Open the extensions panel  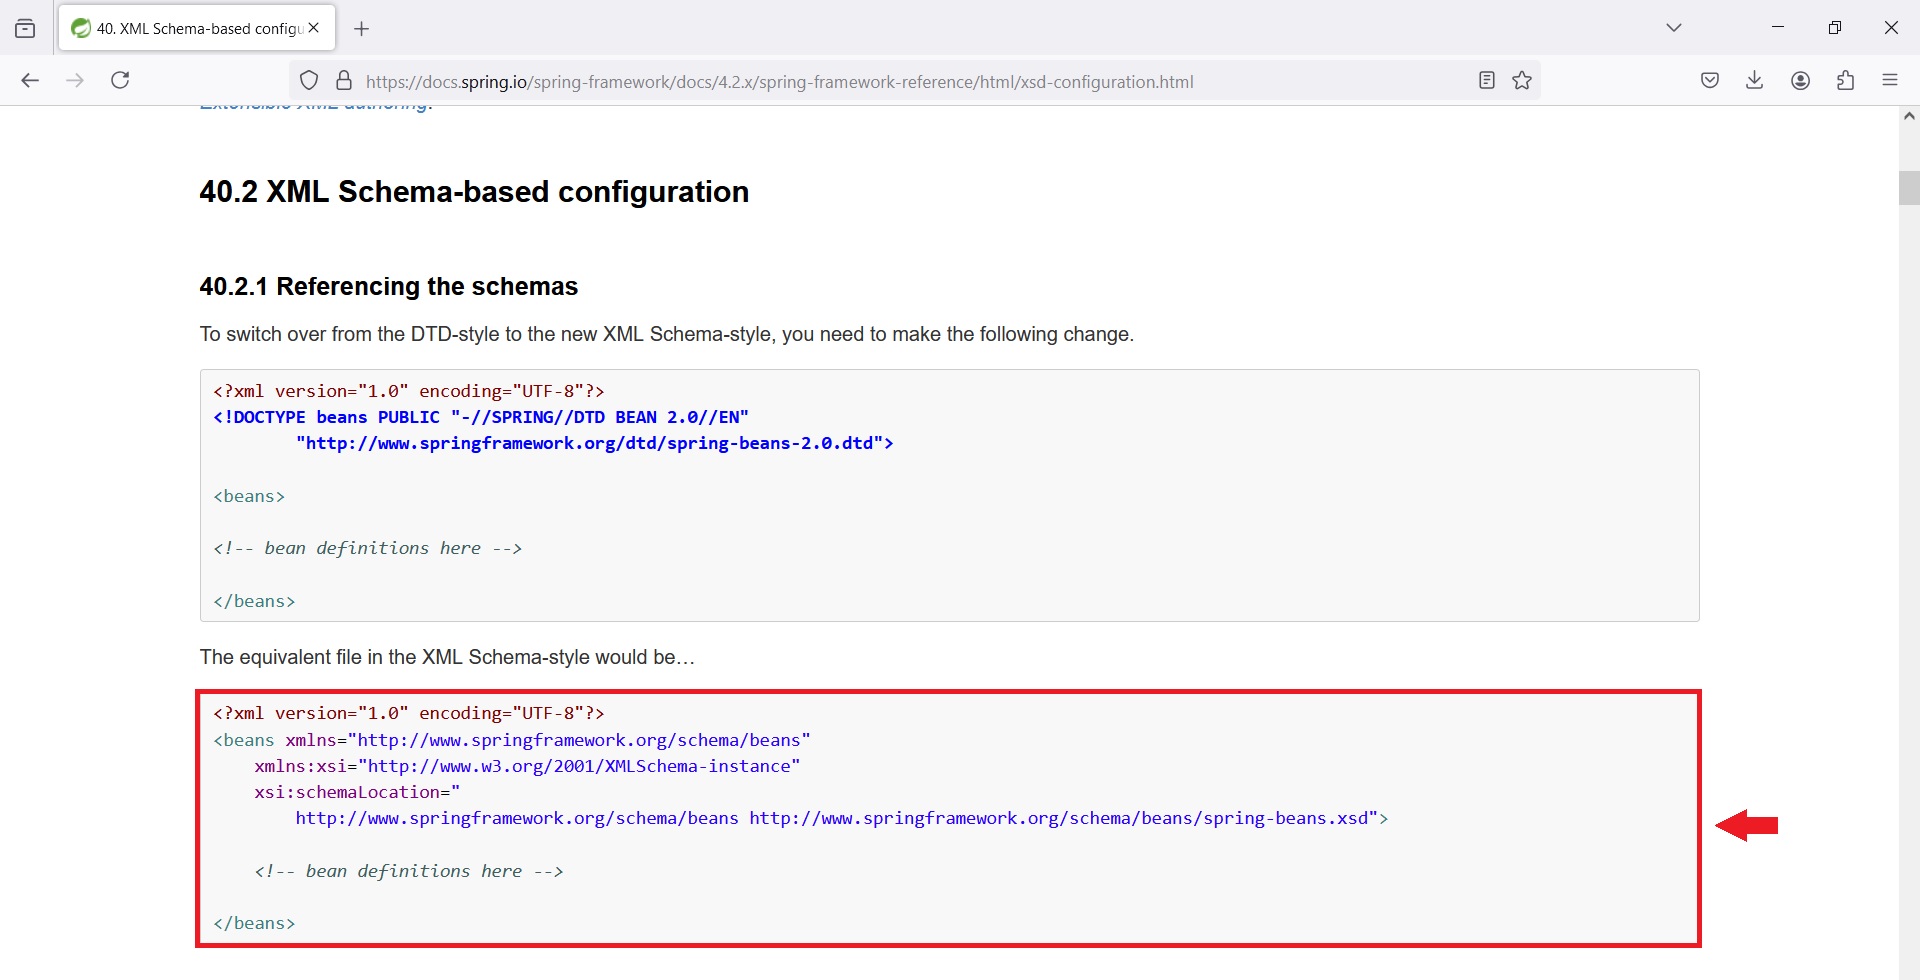click(x=1846, y=81)
